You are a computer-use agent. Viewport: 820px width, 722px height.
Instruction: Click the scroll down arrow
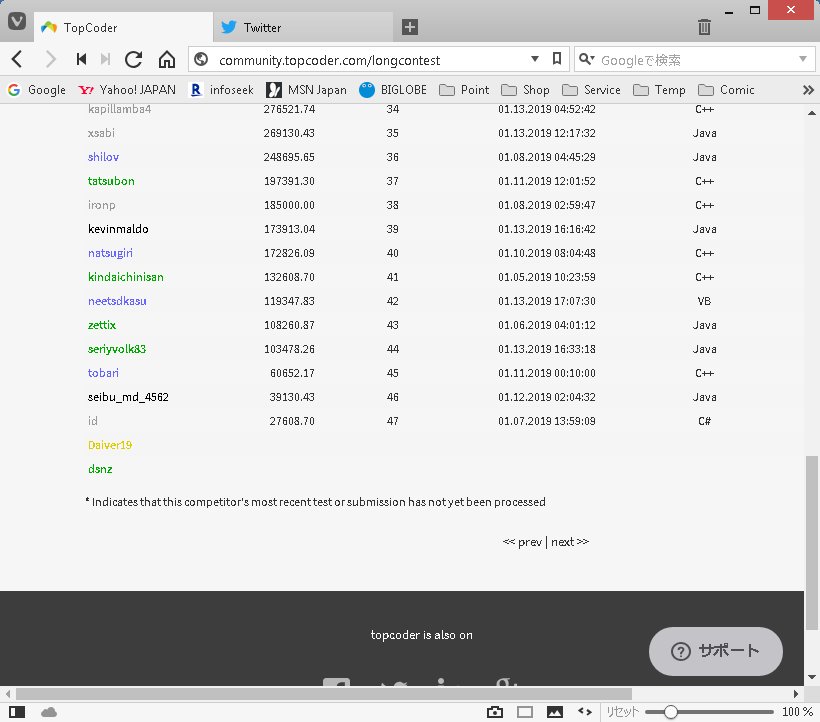coord(812,677)
